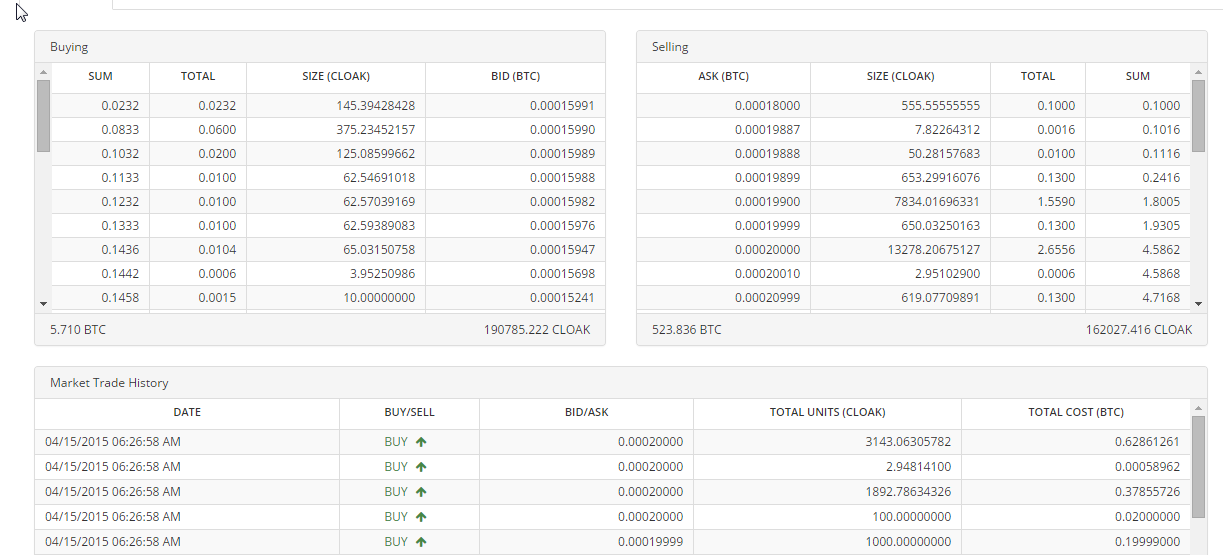Click the DATE header in trade history

[187, 412]
